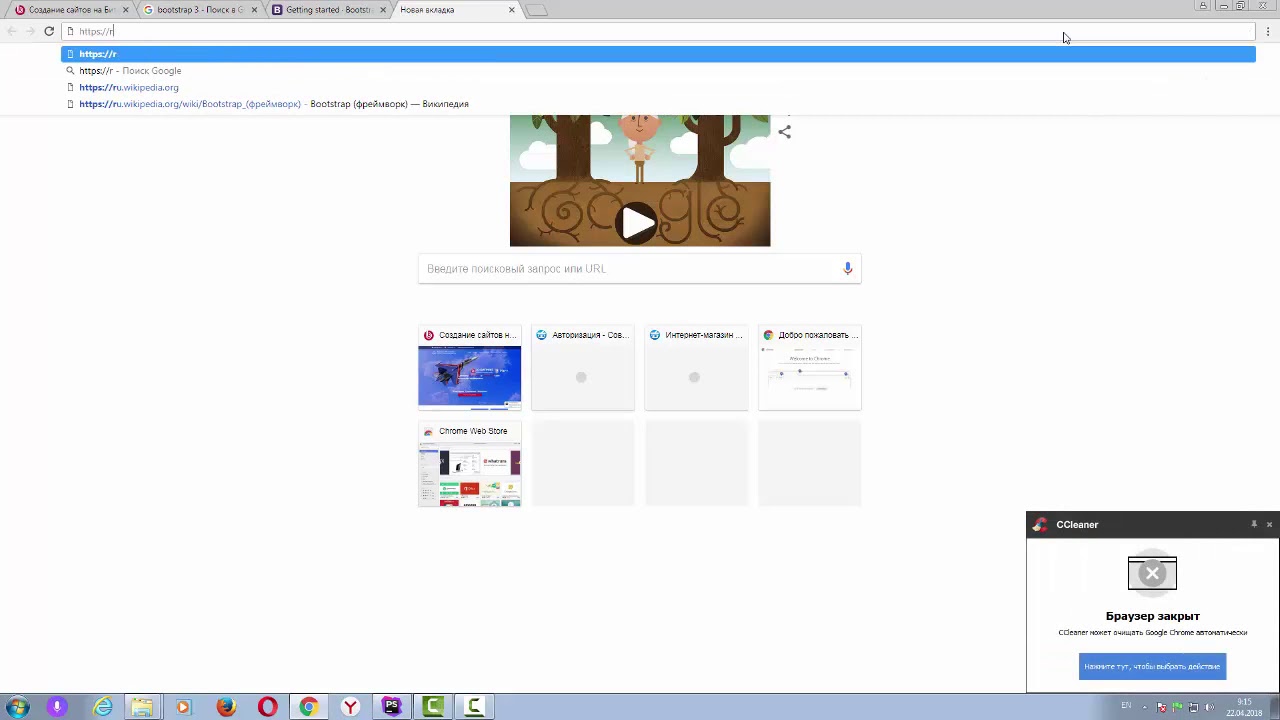Click the Action Center flag tray icon

1161,707
